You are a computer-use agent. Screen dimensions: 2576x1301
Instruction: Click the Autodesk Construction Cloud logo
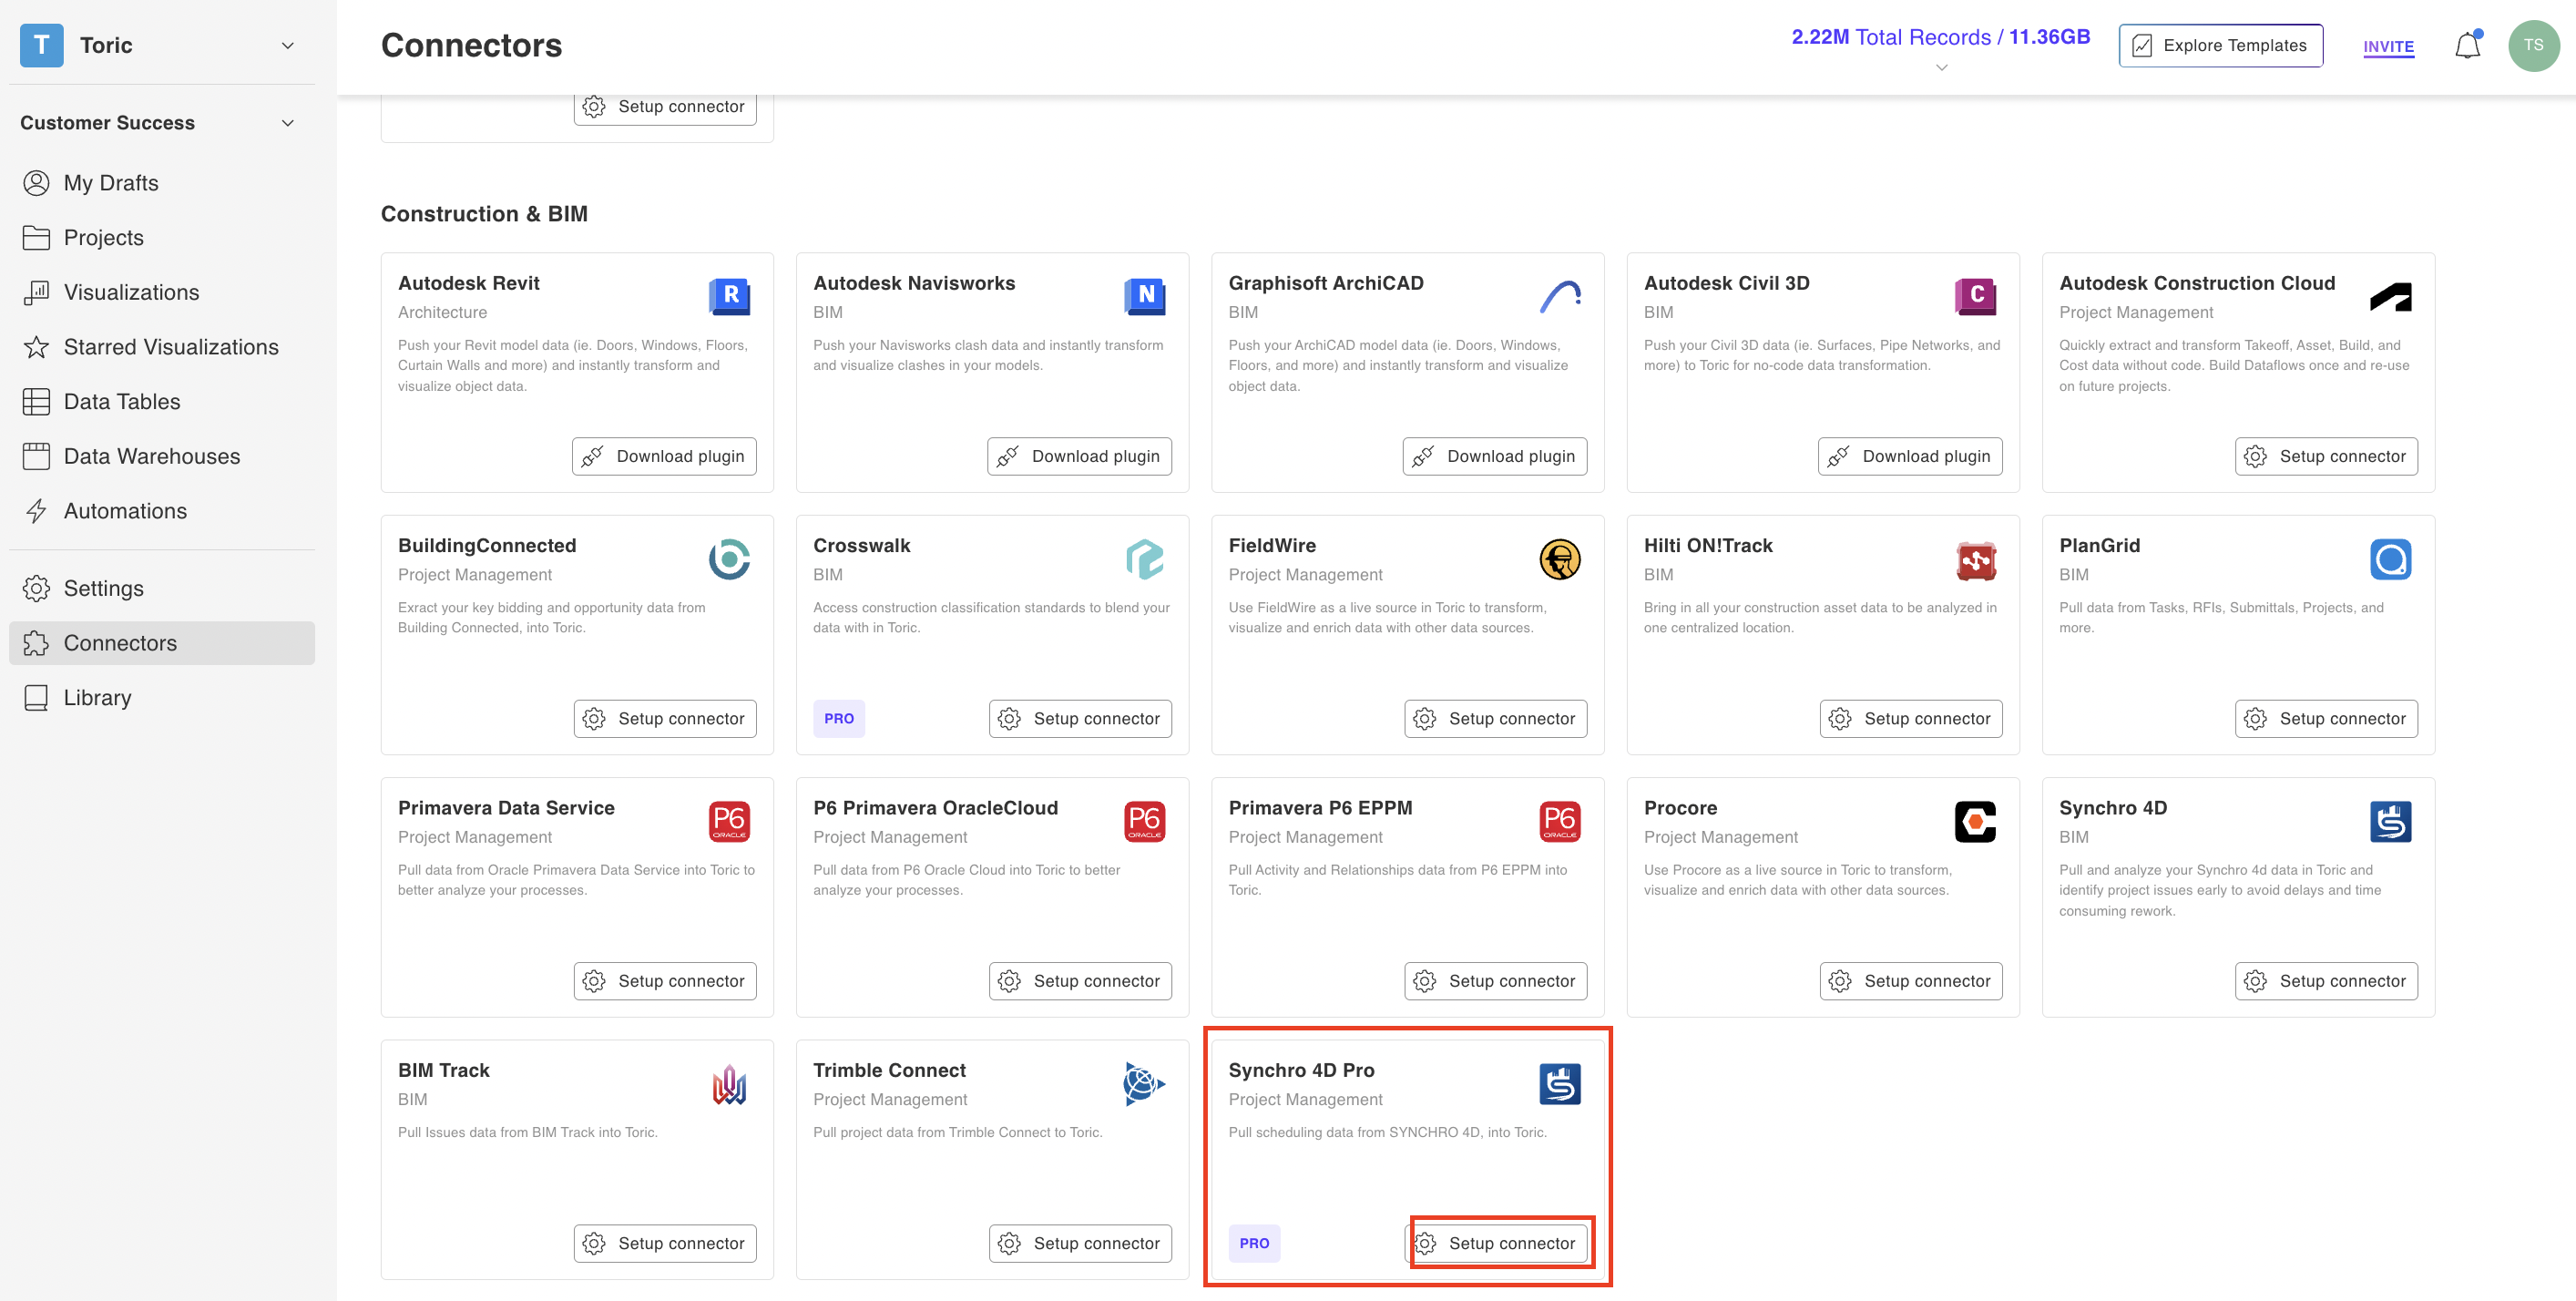click(2390, 296)
